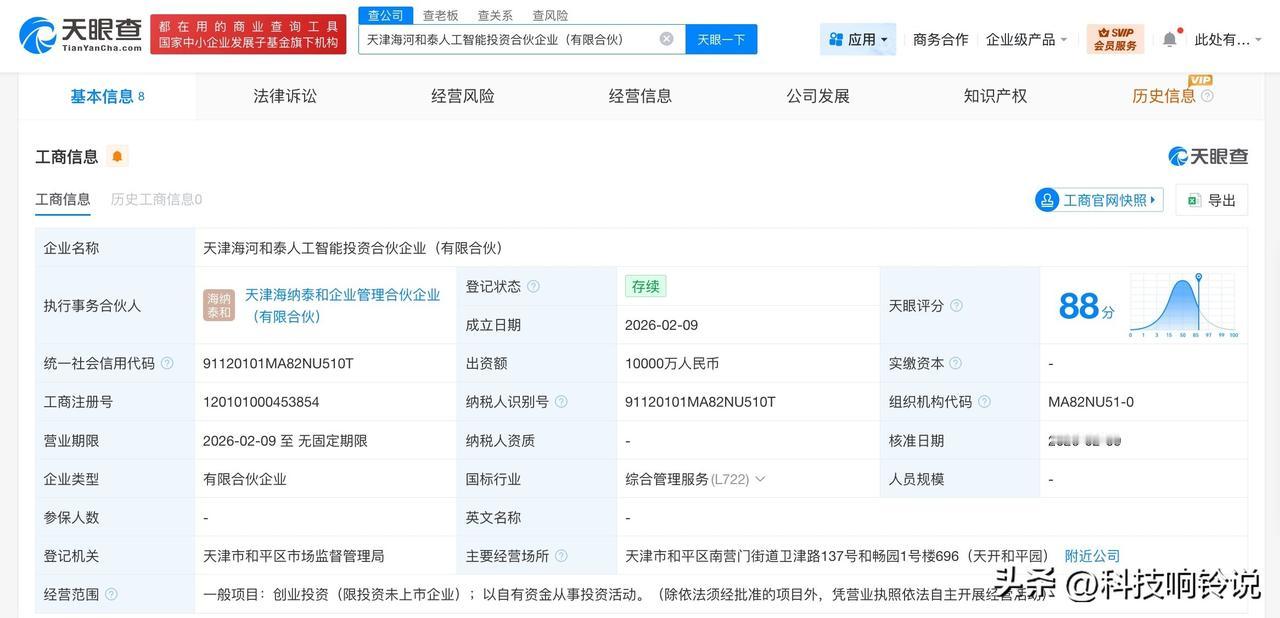1280x618 pixels.
Task: Click organization code MA82NU51-0
Action: tap(1091, 402)
